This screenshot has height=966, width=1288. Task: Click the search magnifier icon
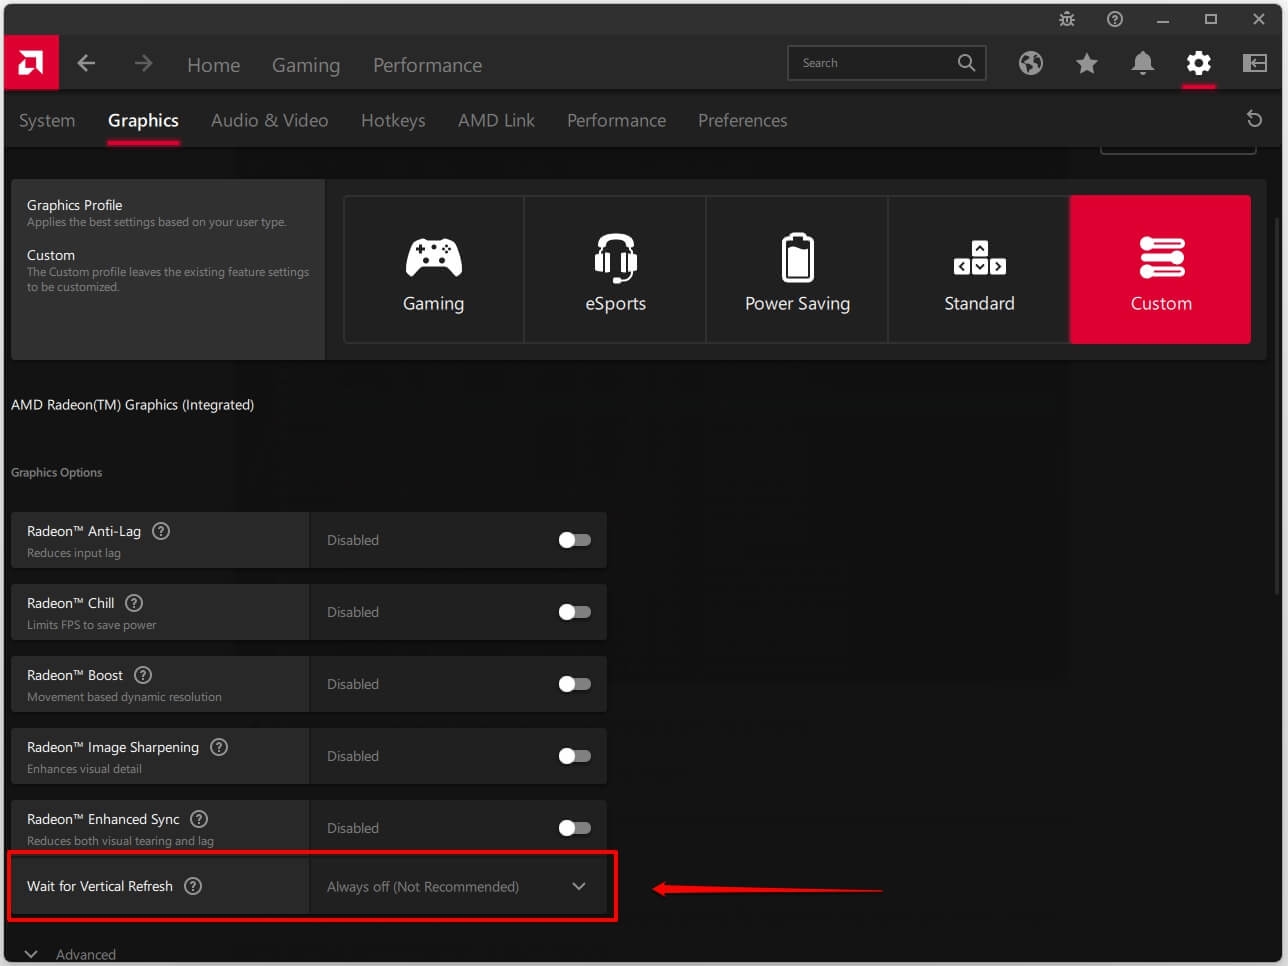tap(966, 63)
